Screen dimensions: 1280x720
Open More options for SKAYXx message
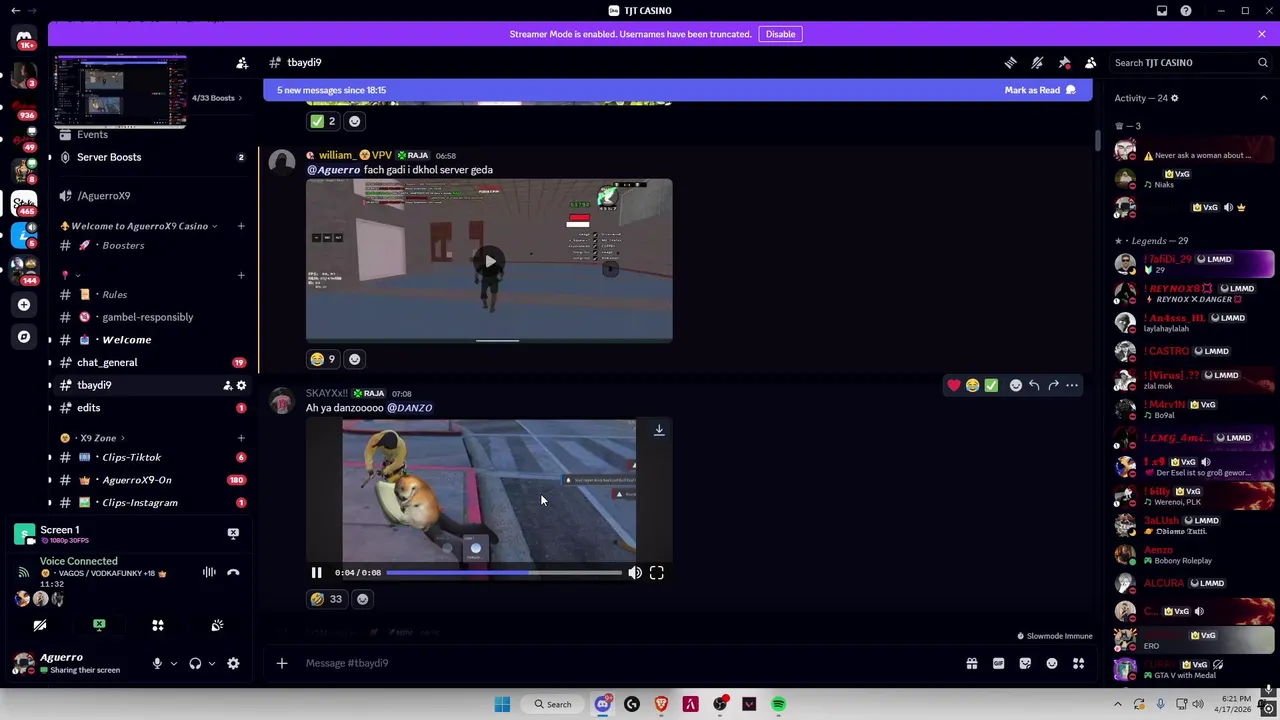1072,385
